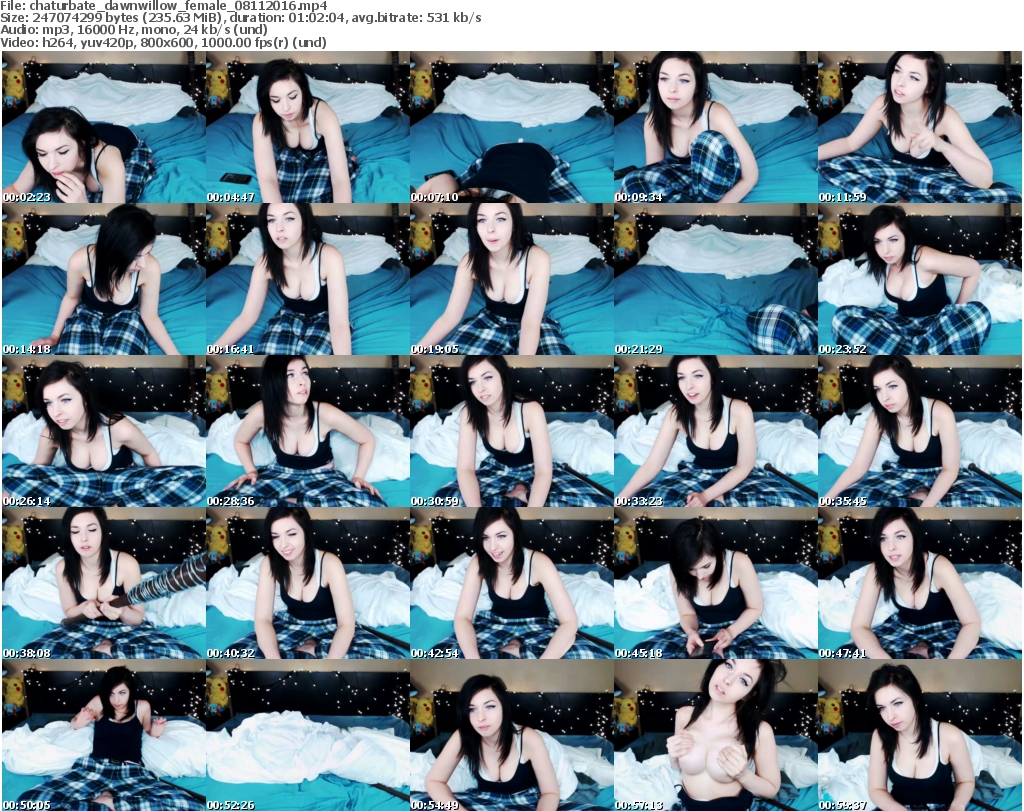Viewport: 1024px width, 811px height.
Task: Click the 'Video: h264, yuv420p' line
Action: pyautogui.click(x=163, y=42)
